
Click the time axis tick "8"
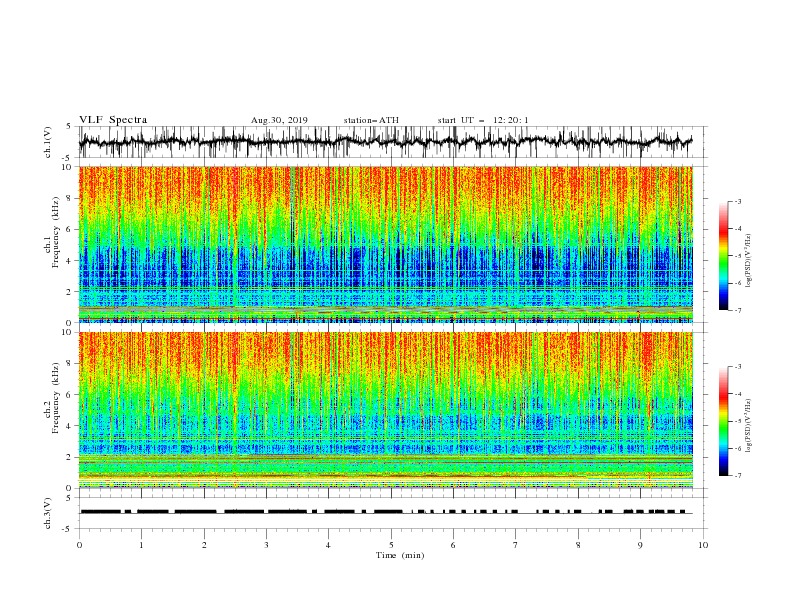[578, 545]
